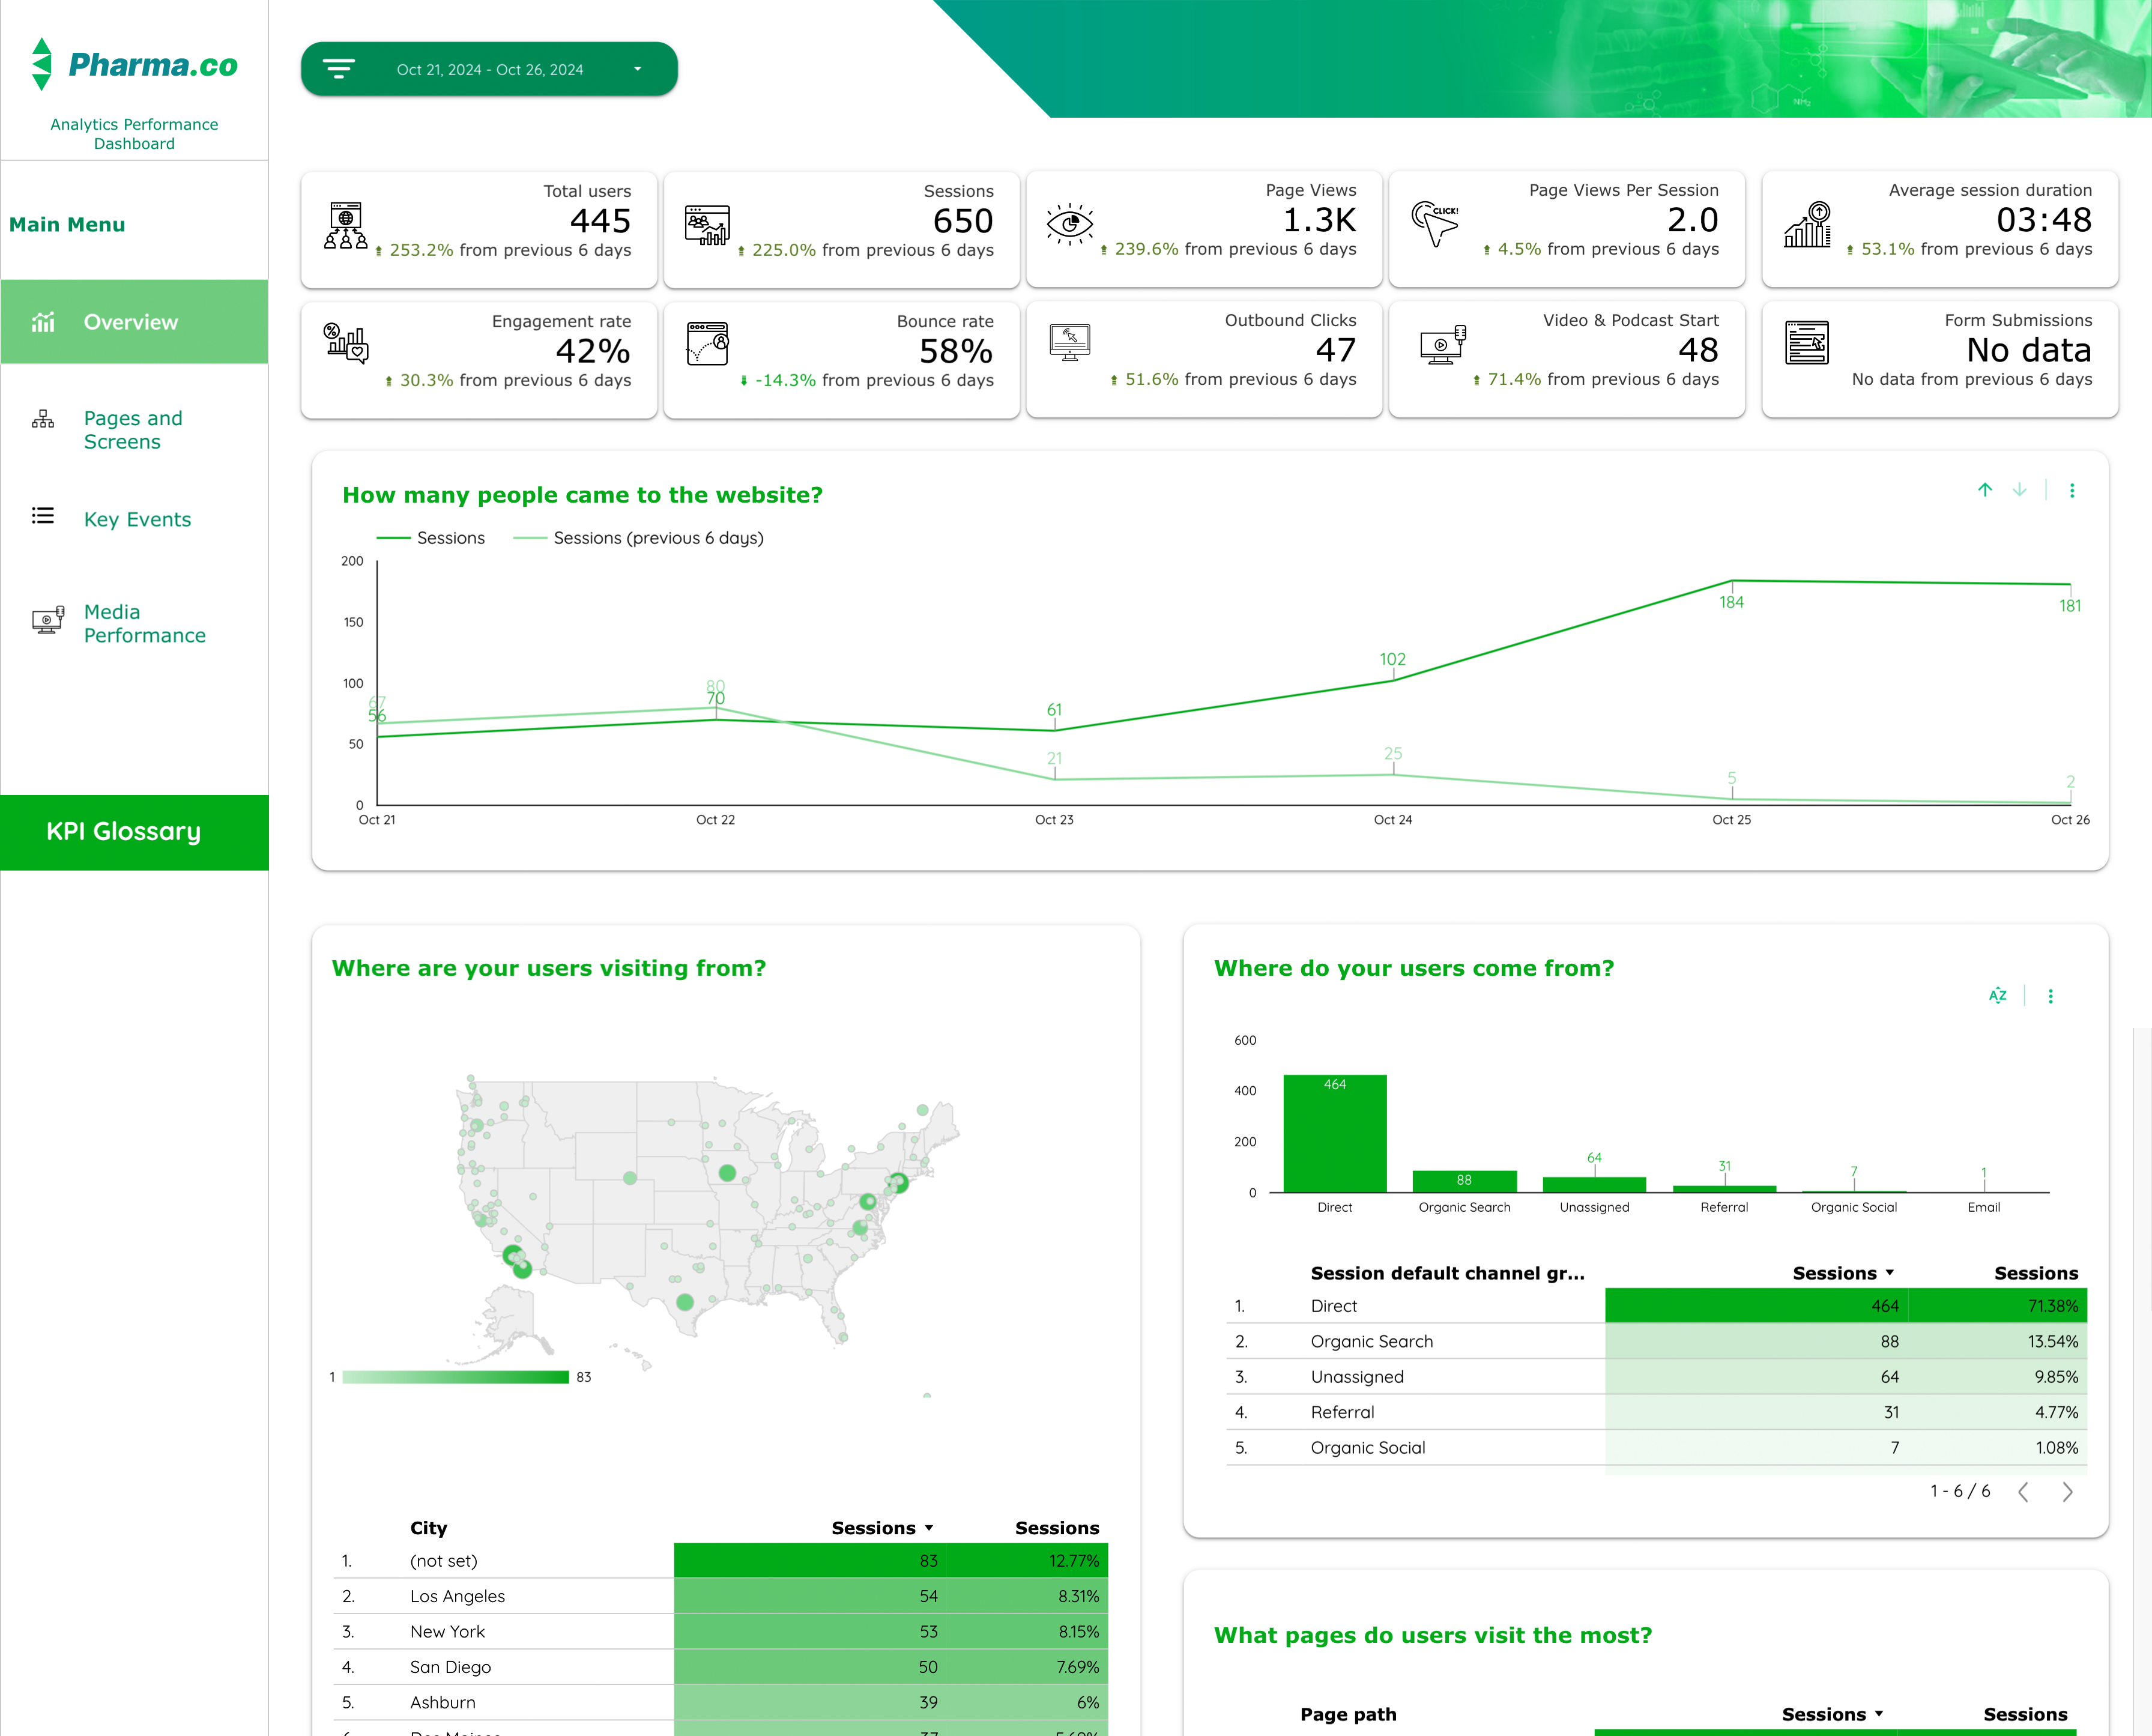
Task: Click the Outbound Clicks monitor icon
Action: tap(1070, 342)
